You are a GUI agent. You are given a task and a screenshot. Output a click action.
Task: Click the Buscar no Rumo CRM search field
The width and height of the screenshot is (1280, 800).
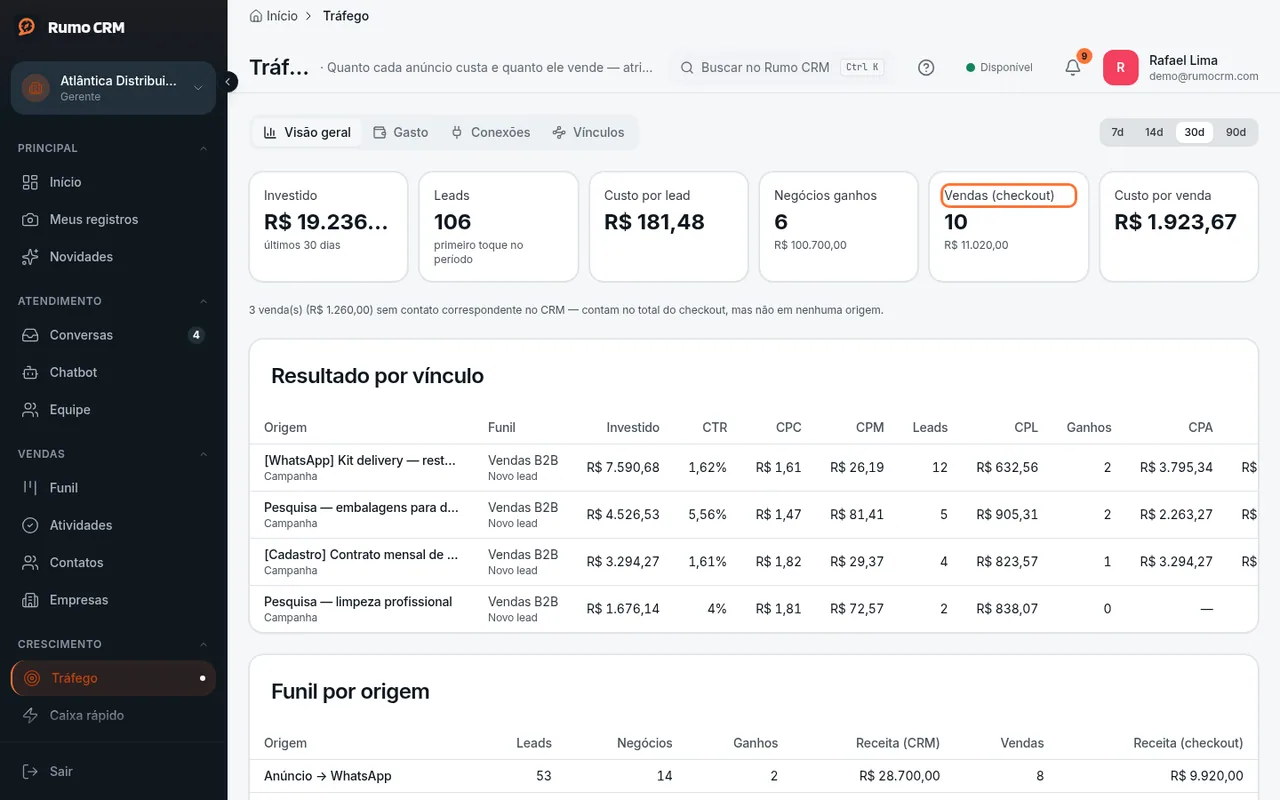[782, 68]
